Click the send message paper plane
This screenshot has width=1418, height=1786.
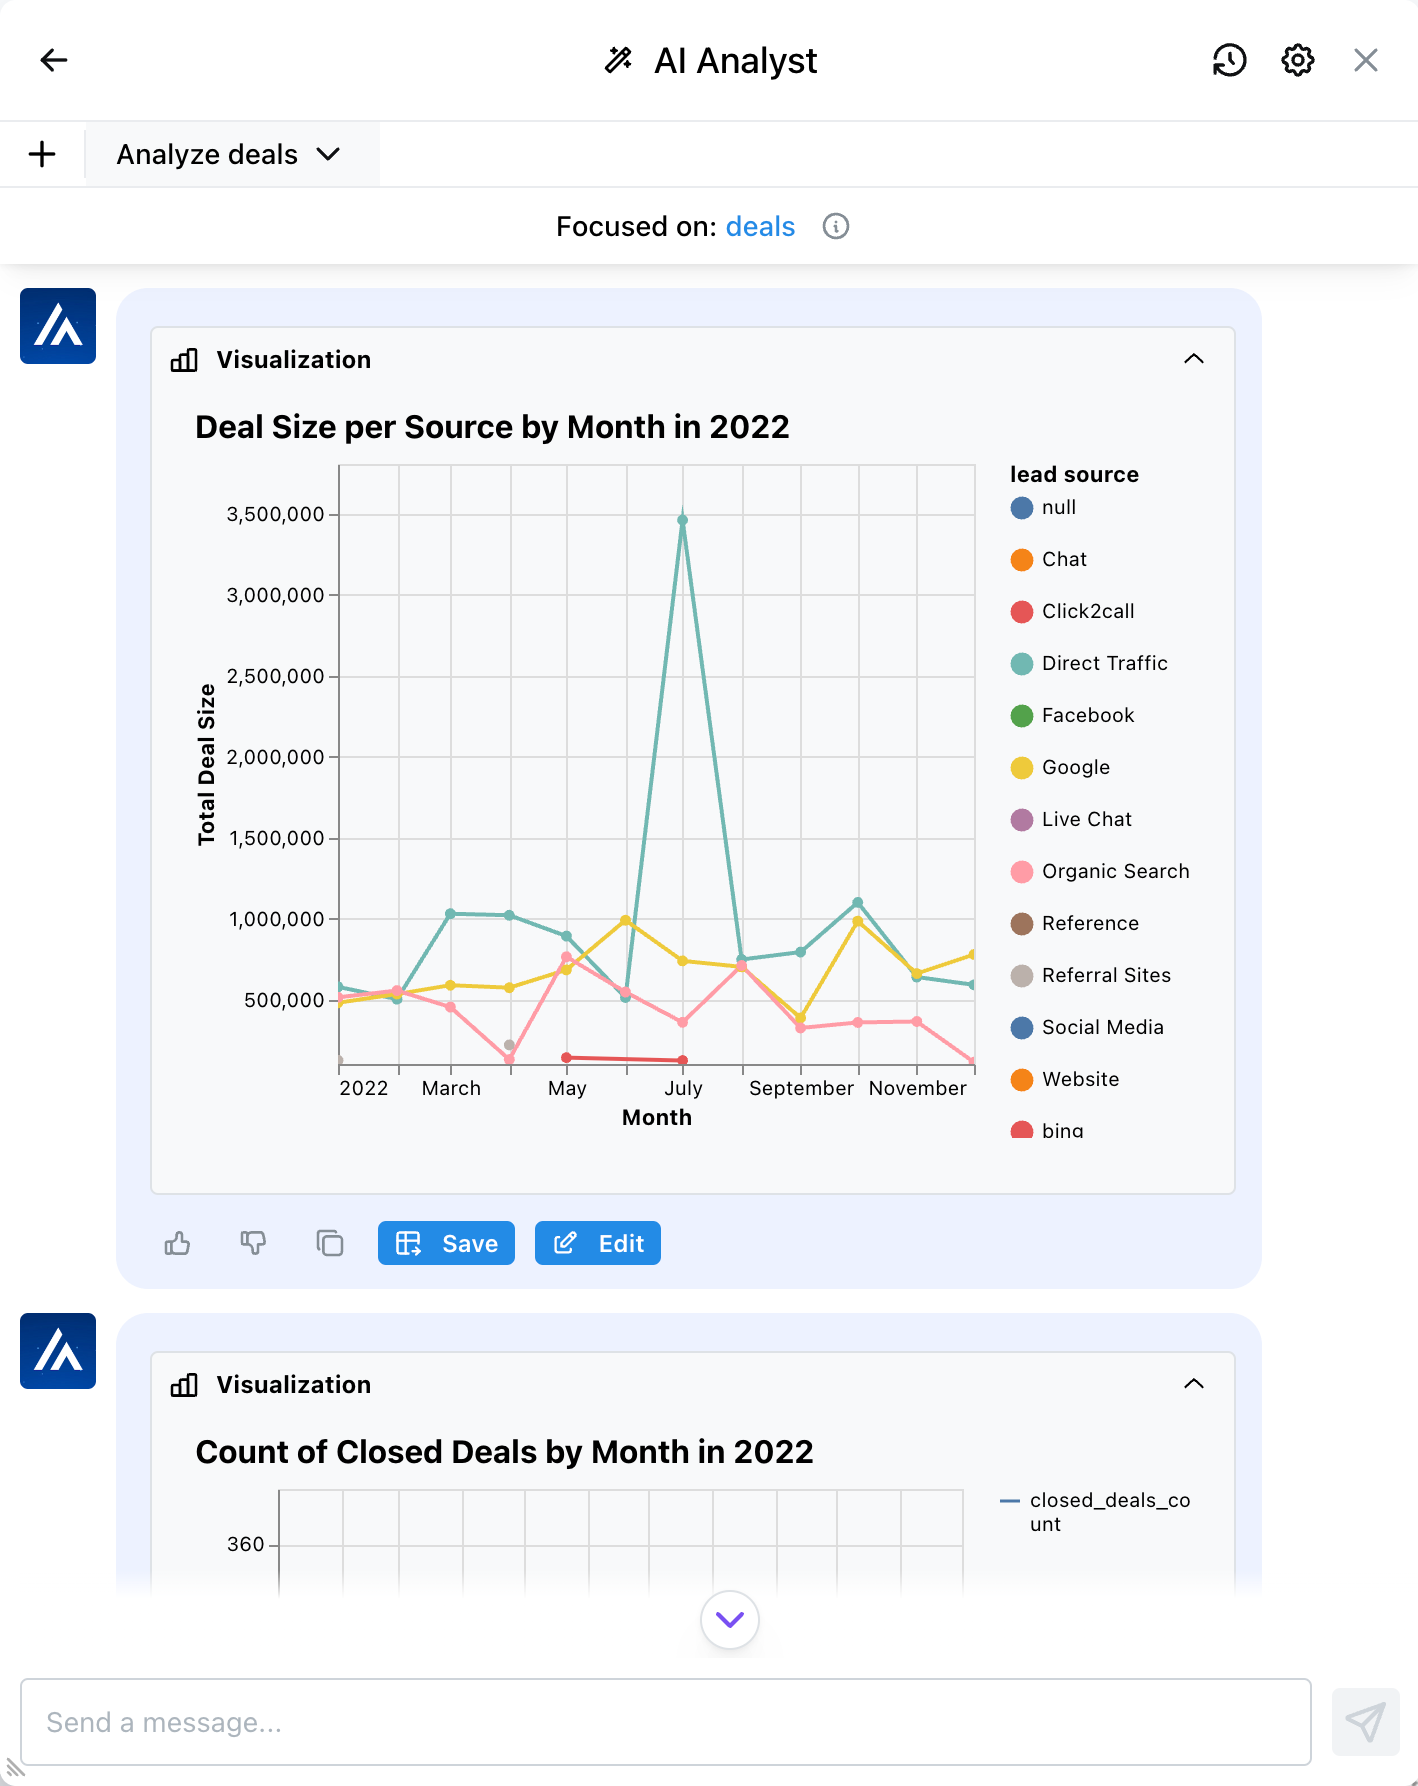(x=1365, y=1722)
